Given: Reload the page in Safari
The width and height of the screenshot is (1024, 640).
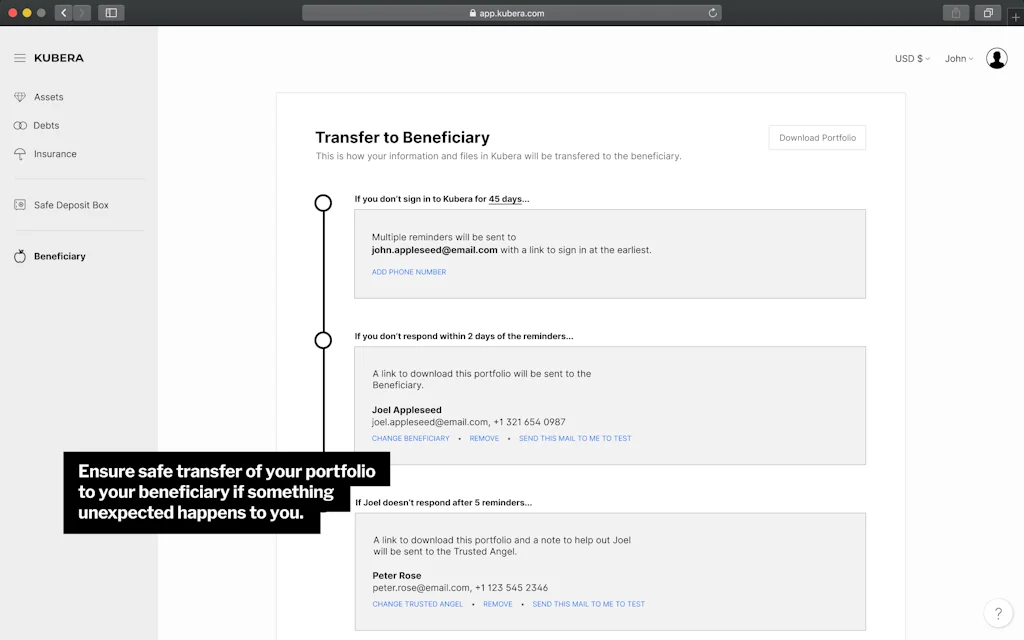Looking at the screenshot, I should (712, 13).
